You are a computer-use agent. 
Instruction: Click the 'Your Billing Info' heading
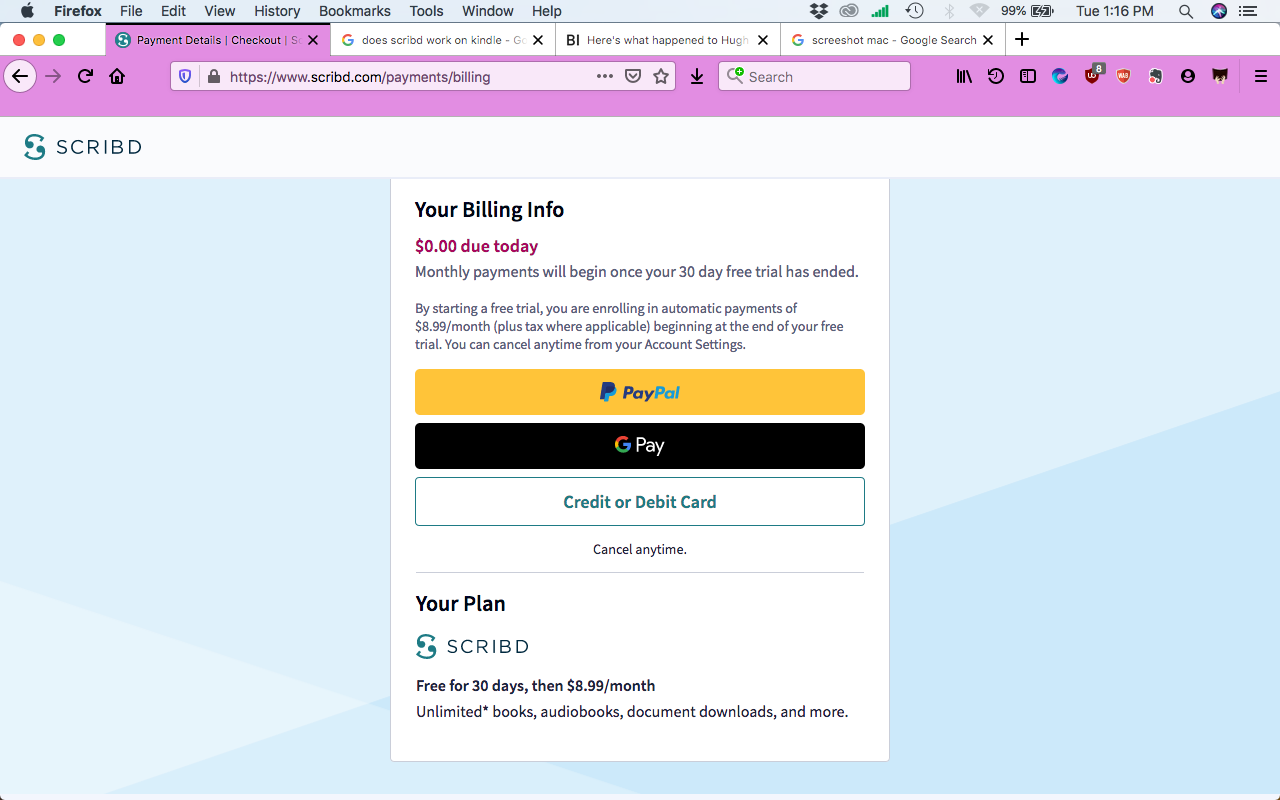point(490,210)
